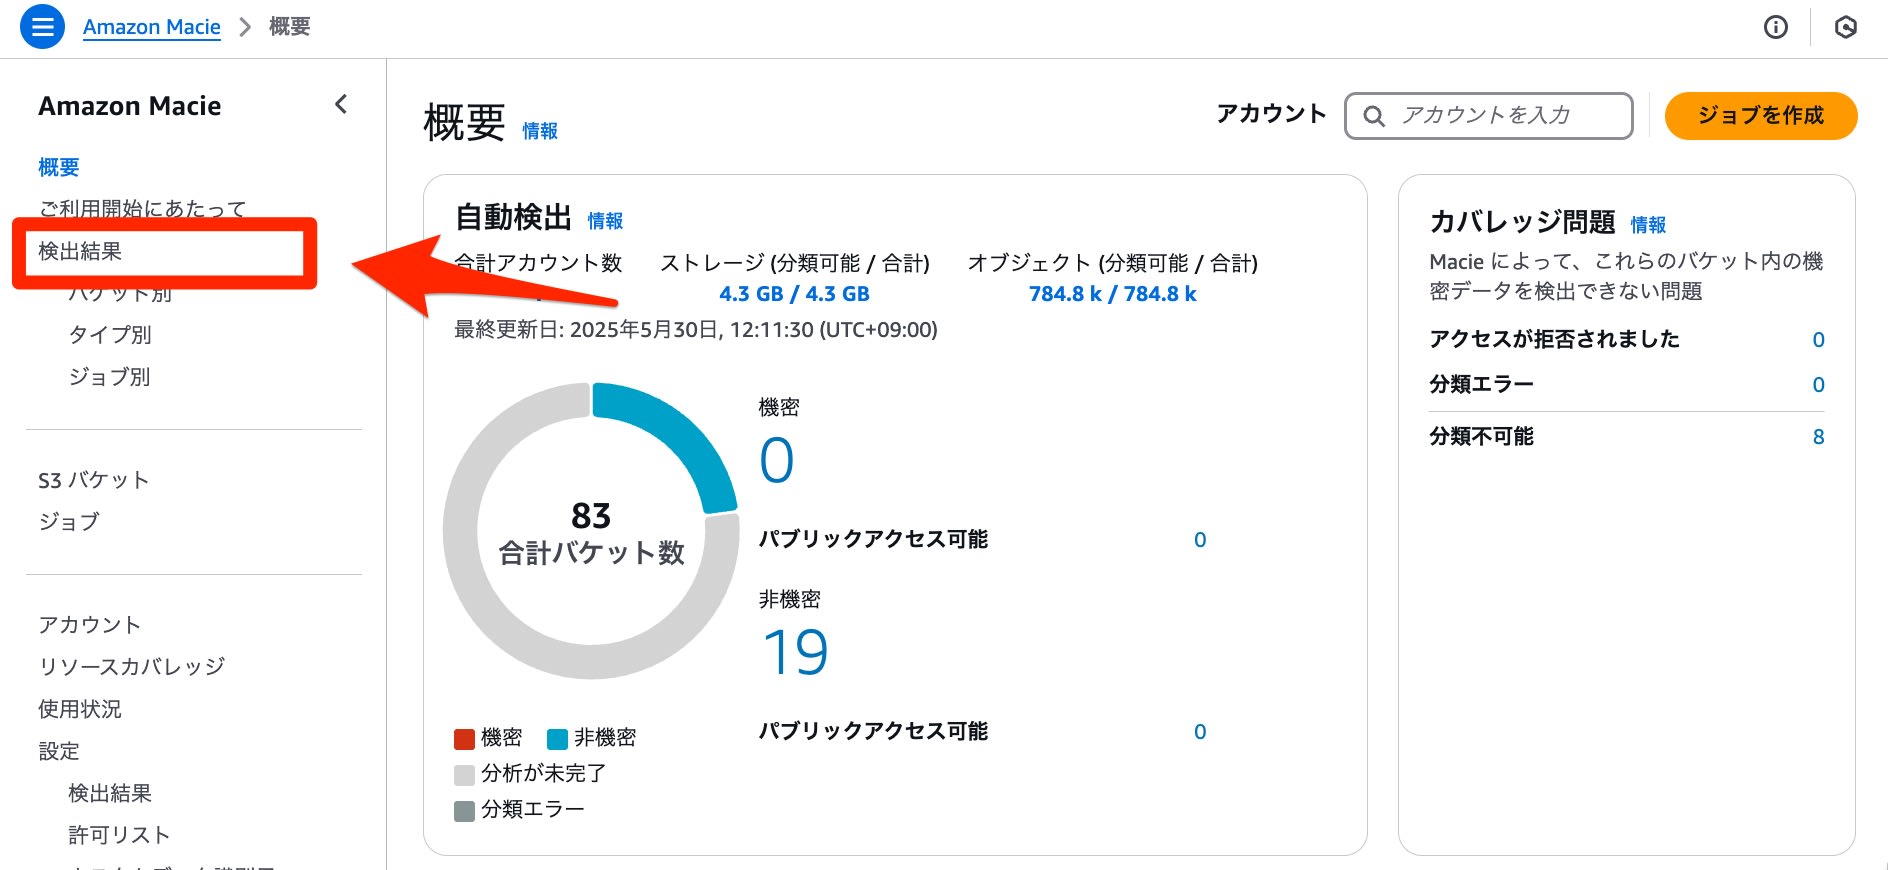The width and height of the screenshot is (1888, 870).
Task: Select ジョブ別 under findings
Action: tap(110, 377)
